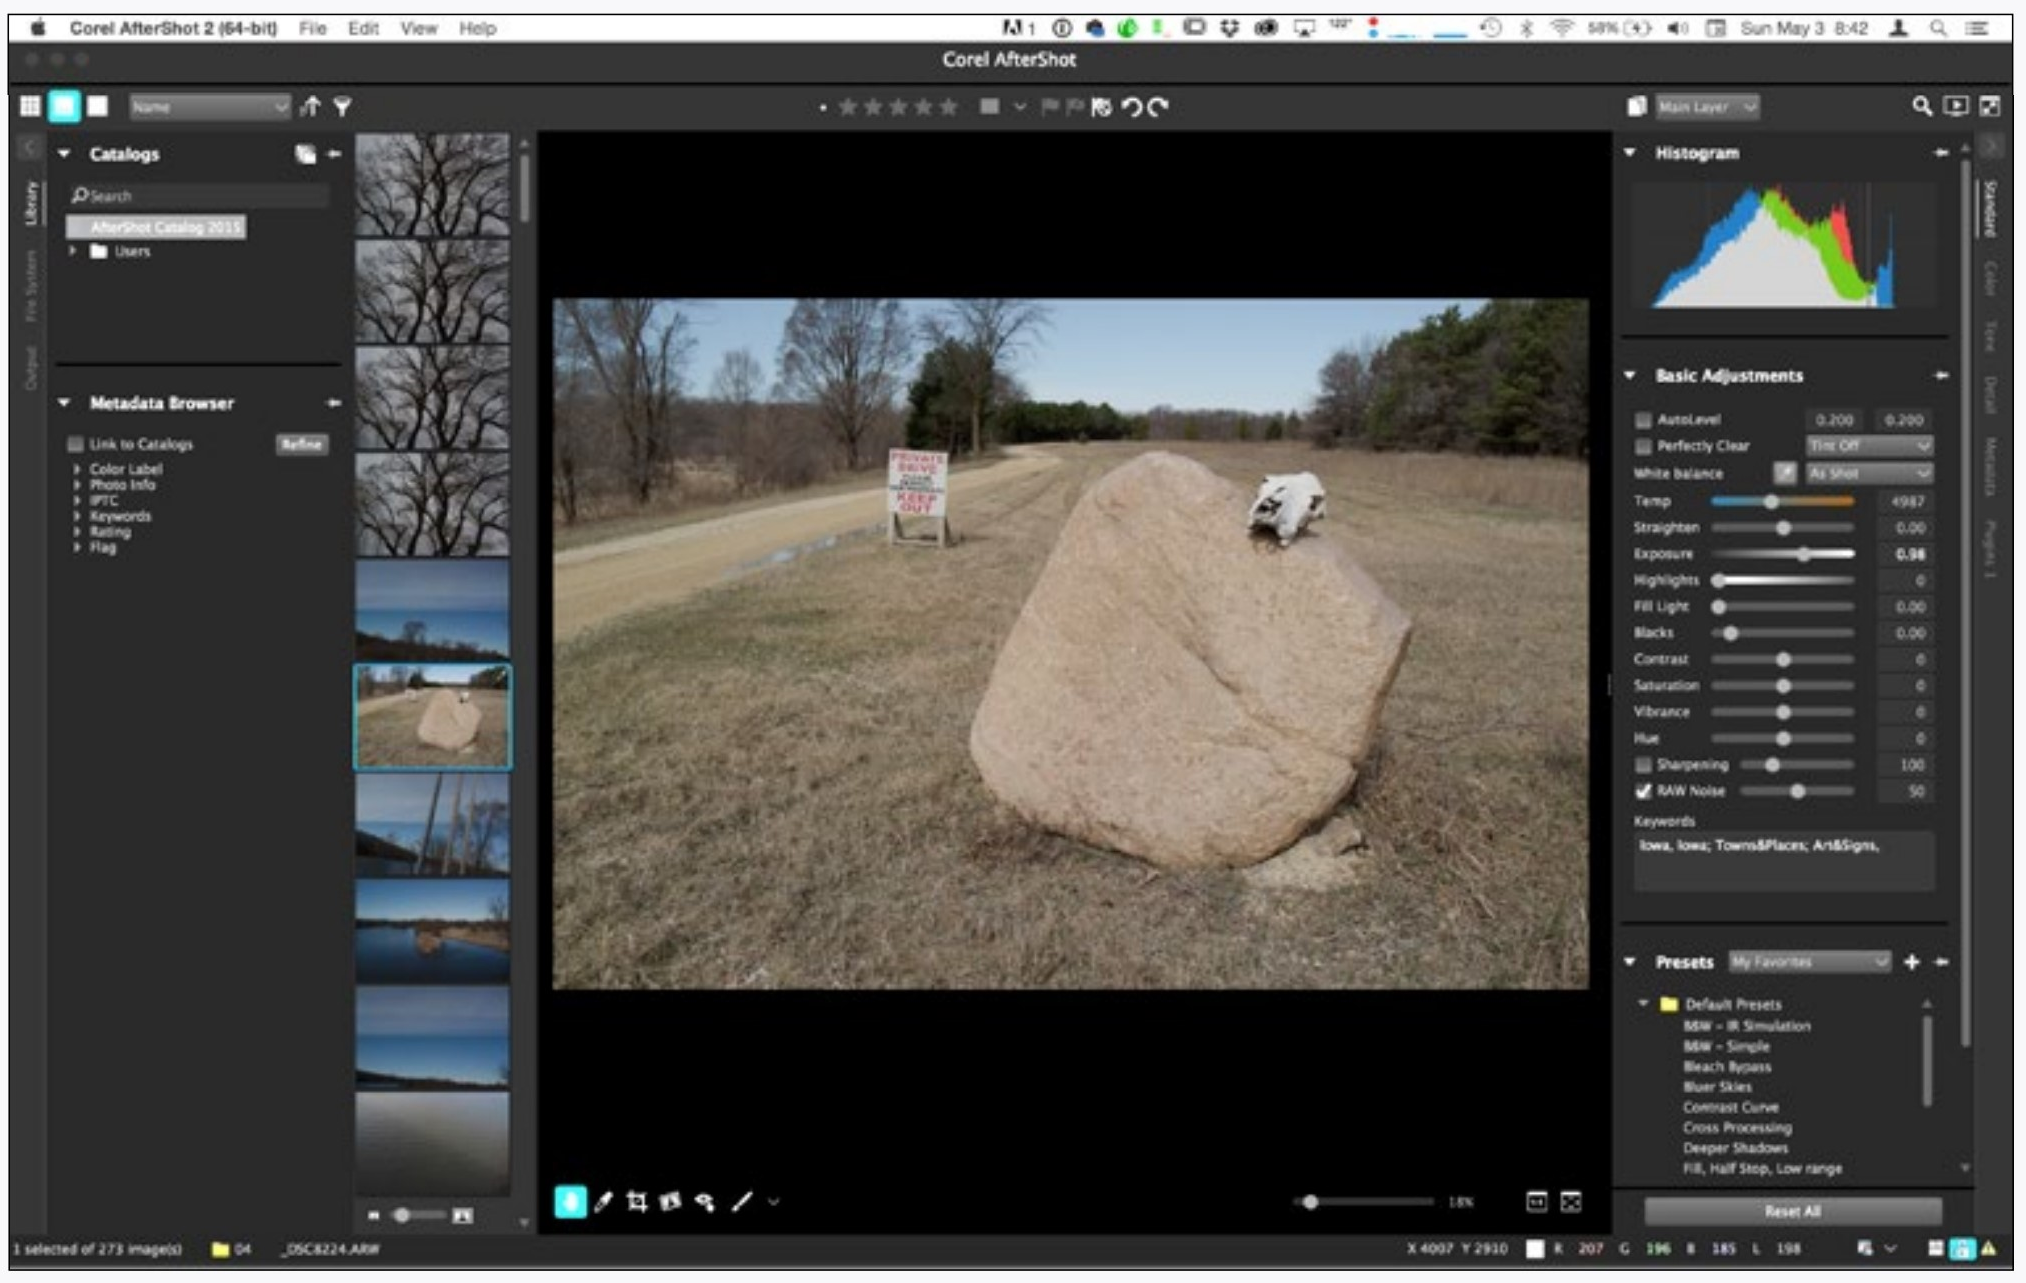Open the Main Layer dropdown

[1707, 106]
